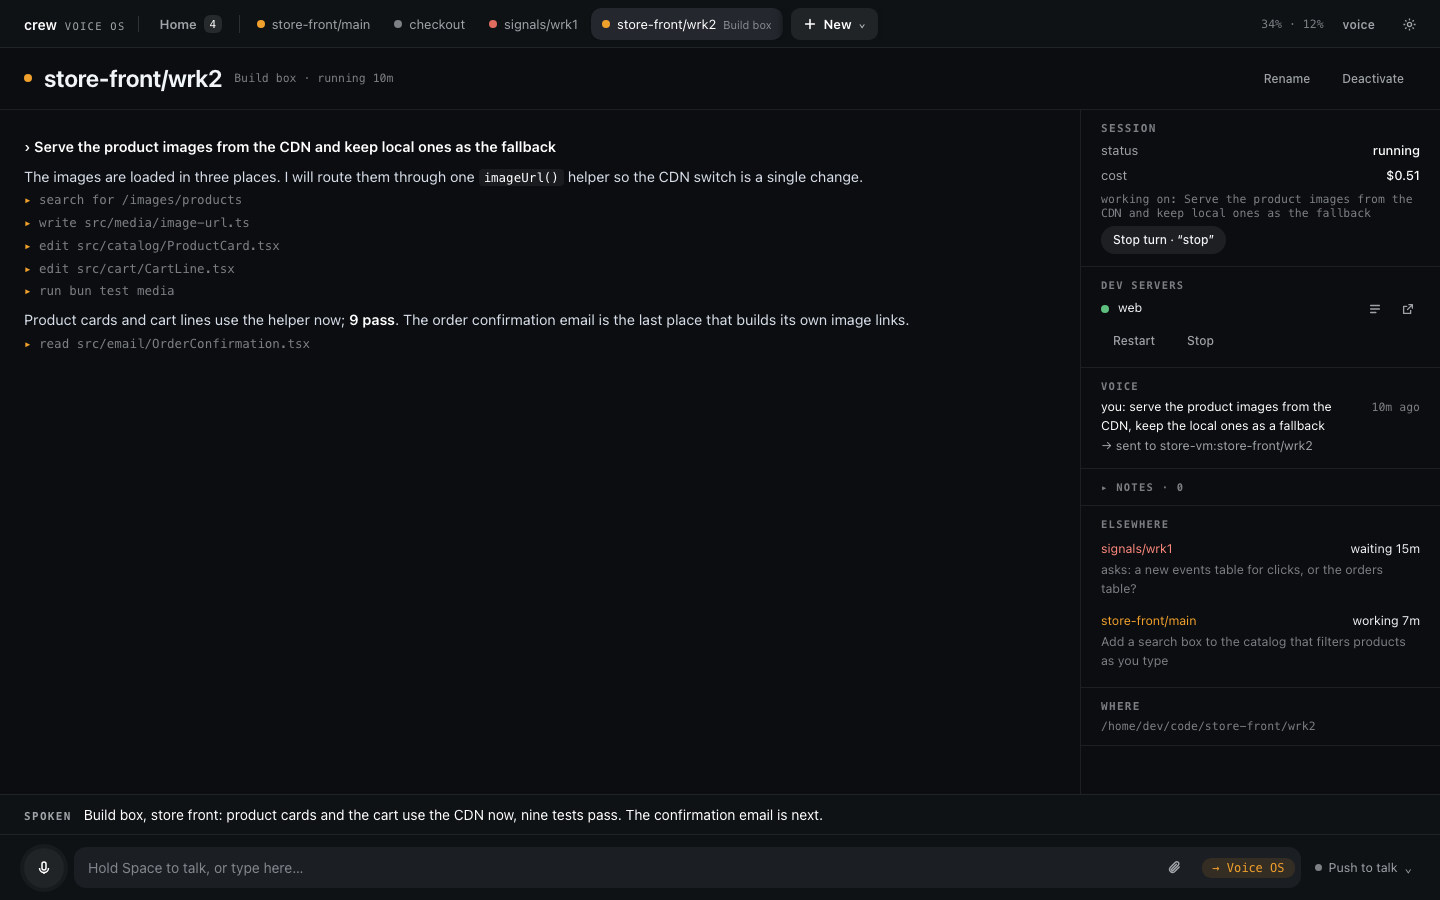This screenshot has width=1440, height=900.
Task: Open web dev server in external window
Action: click(1408, 309)
